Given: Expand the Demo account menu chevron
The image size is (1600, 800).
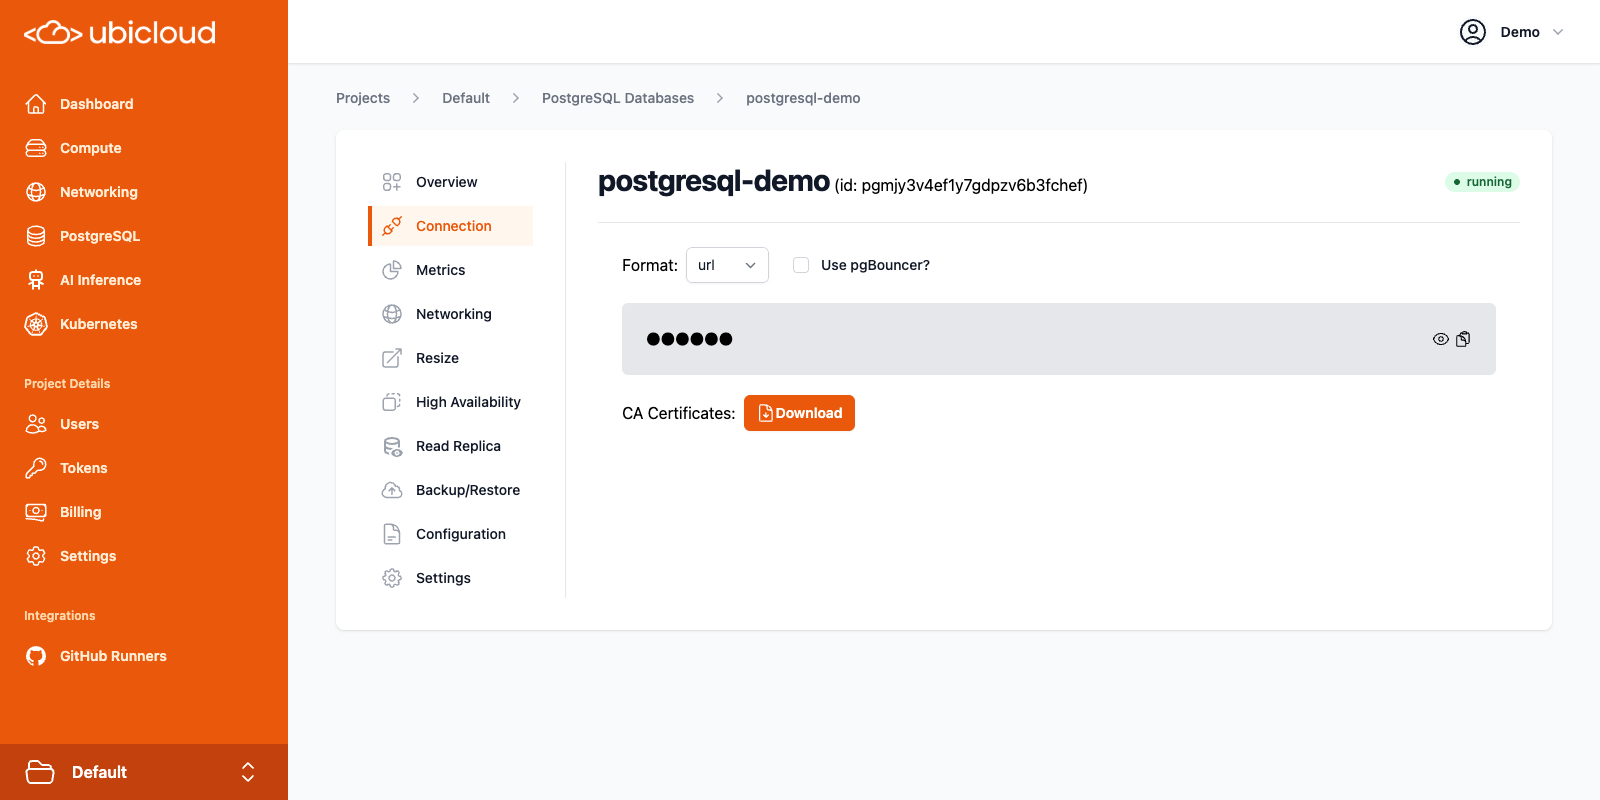Looking at the screenshot, I should [1558, 32].
